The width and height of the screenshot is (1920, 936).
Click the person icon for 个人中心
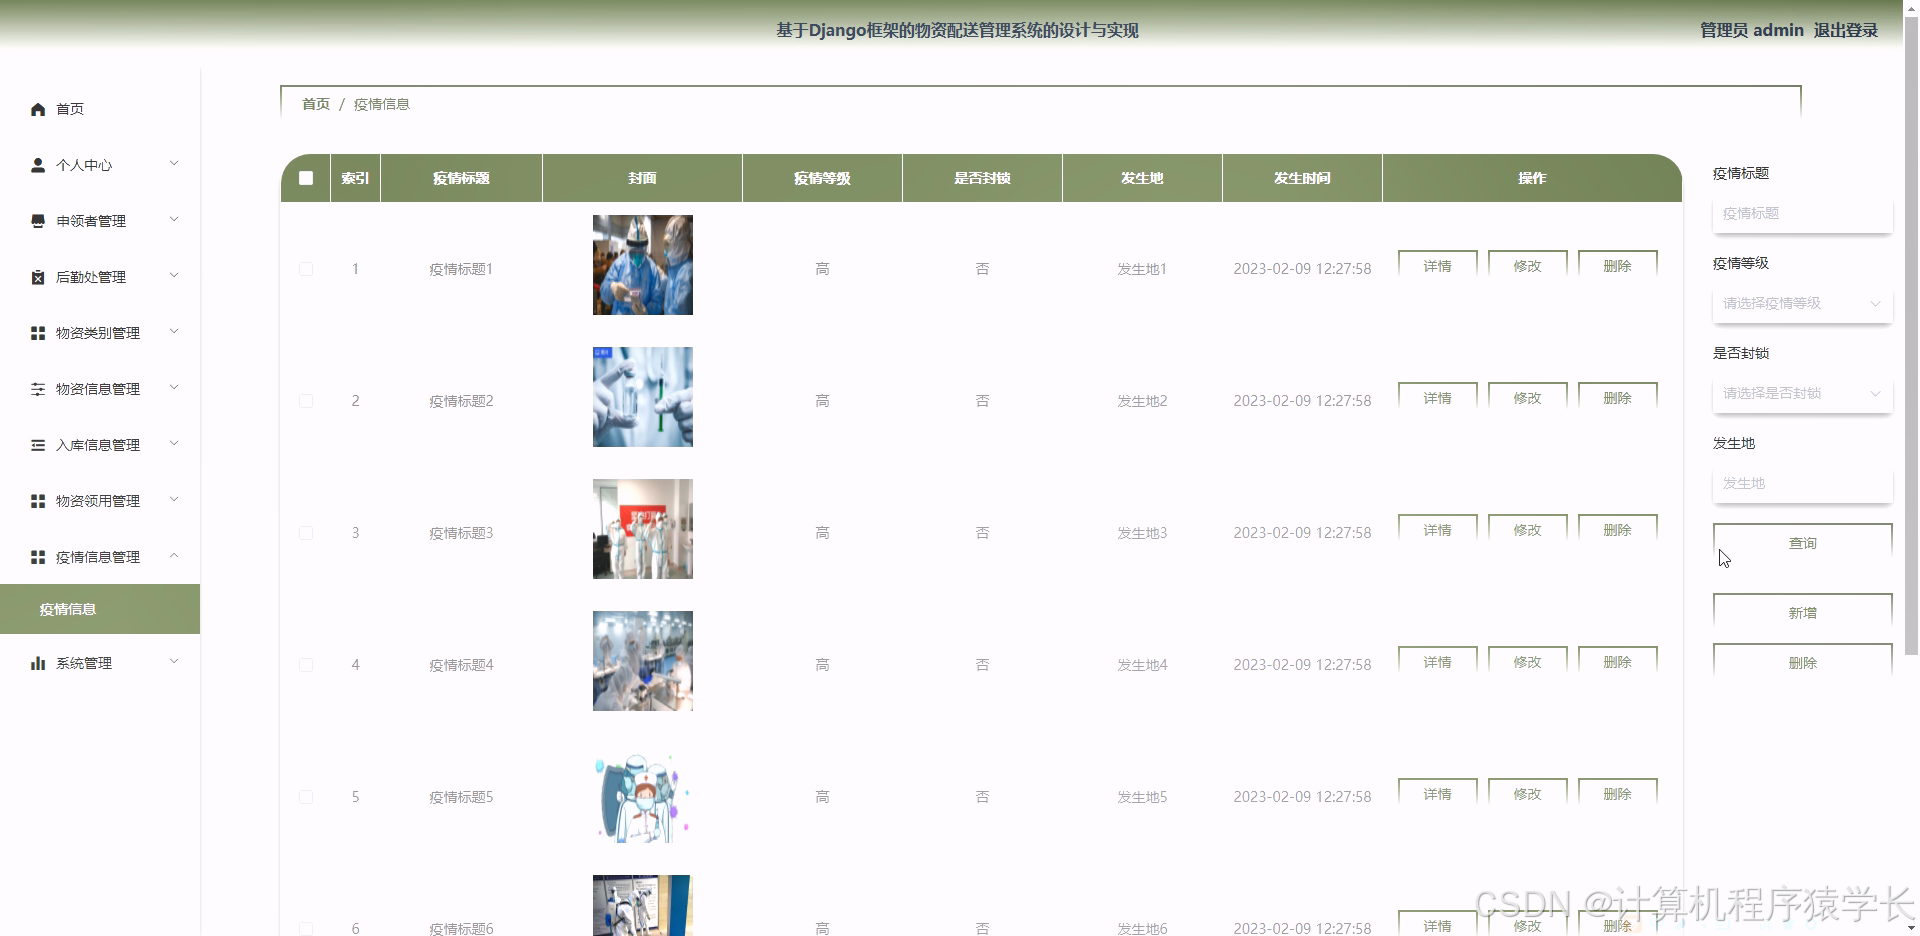click(x=38, y=165)
